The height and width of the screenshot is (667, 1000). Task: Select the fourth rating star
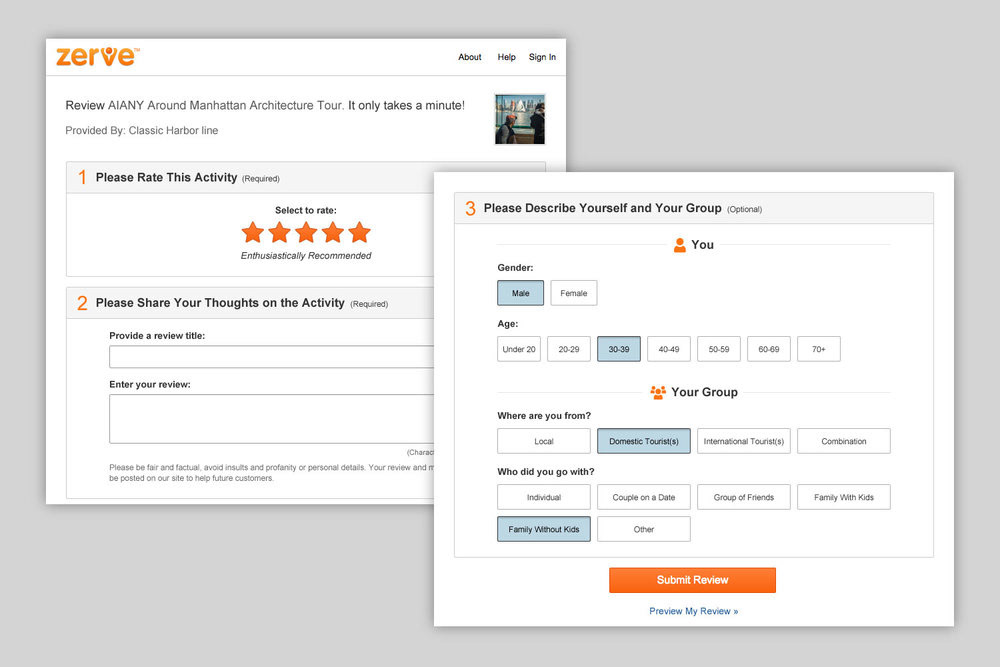click(333, 232)
